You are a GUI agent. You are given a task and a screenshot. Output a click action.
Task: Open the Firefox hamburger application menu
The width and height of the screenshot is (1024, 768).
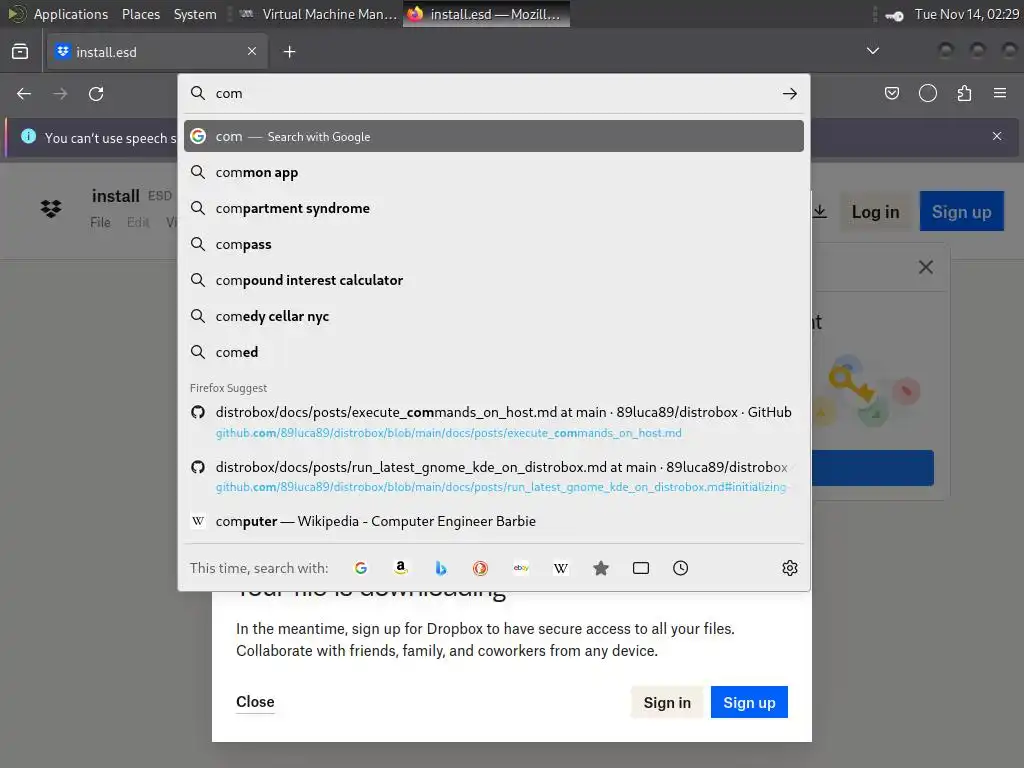tap(1000, 93)
